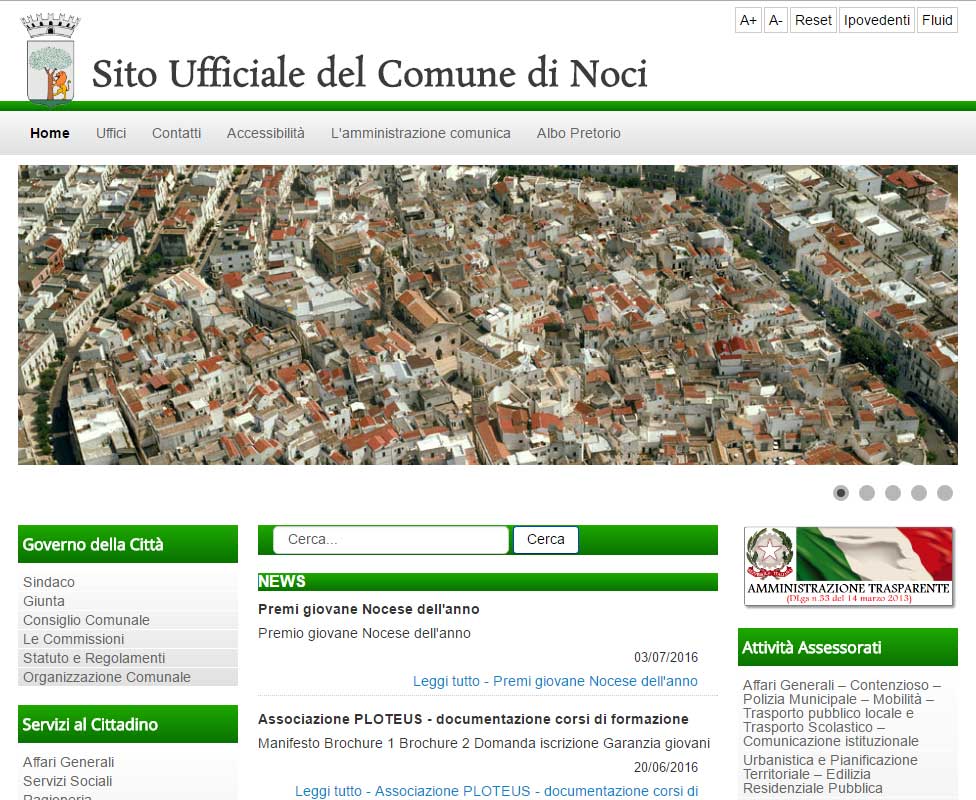Image resolution: width=976 pixels, height=800 pixels.
Task: Enable Ipovedenti high-contrast mode
Action: coord(877,20)
